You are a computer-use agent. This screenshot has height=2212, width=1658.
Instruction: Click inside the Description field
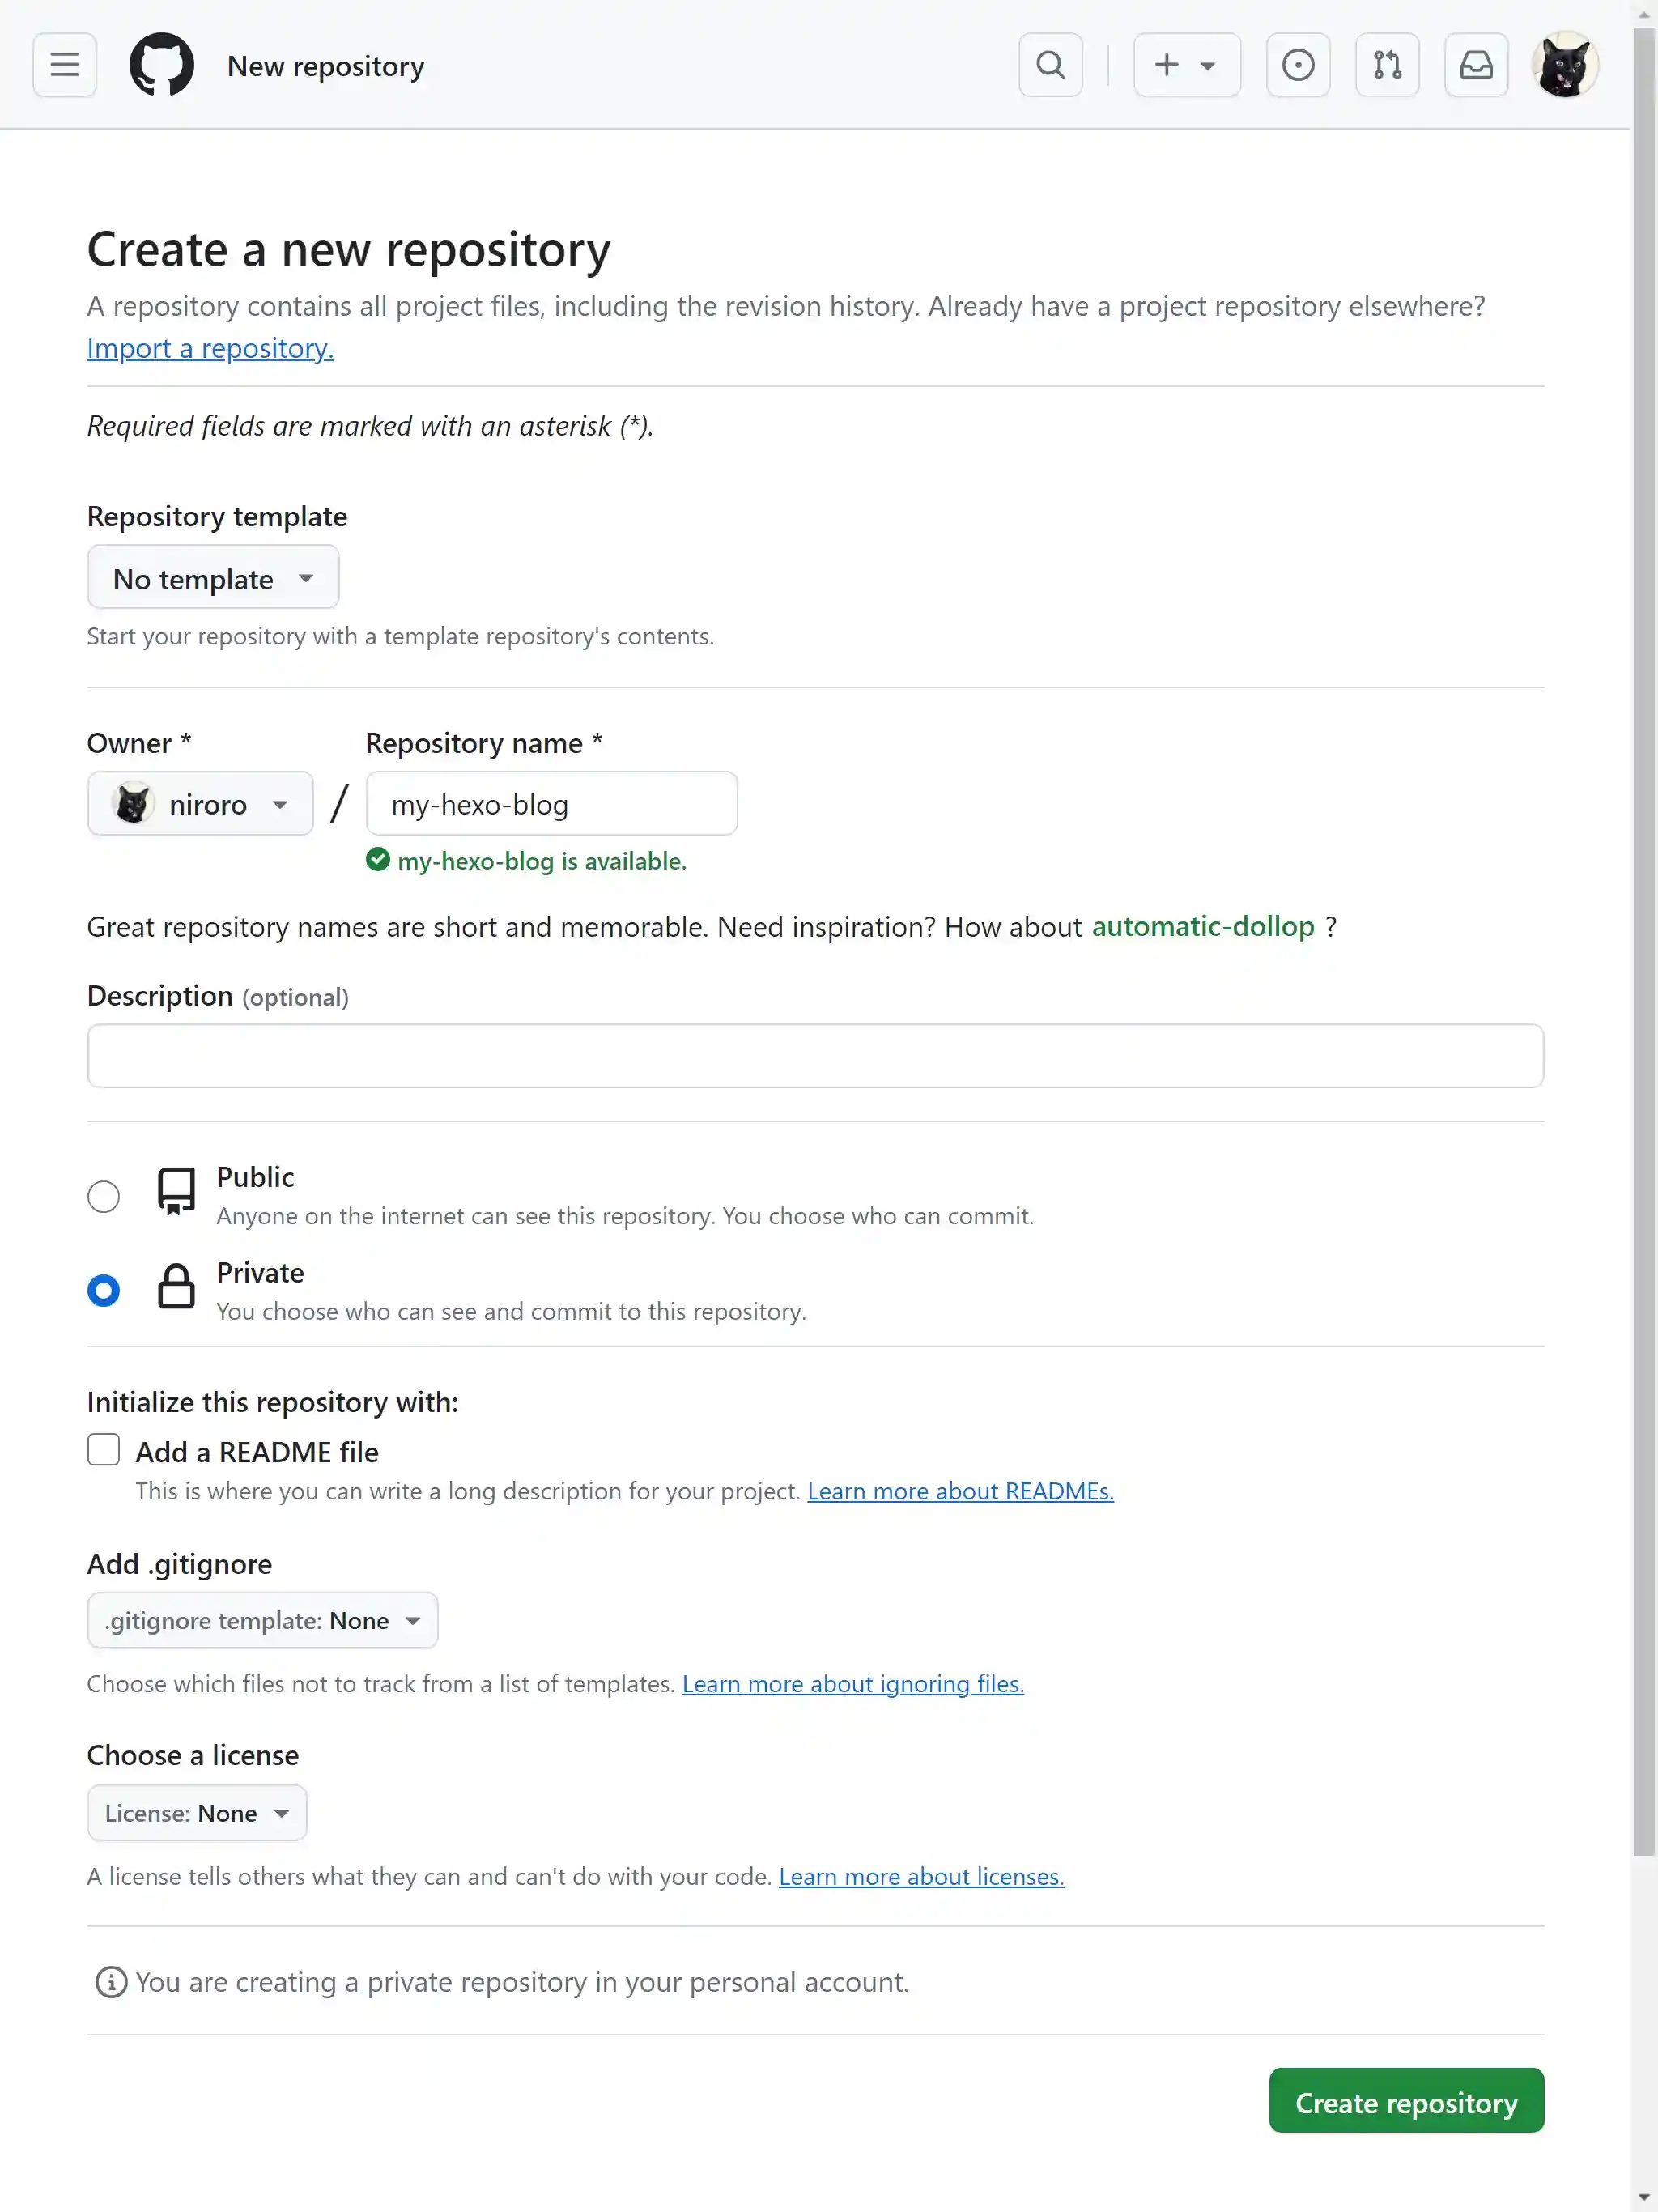815,1055
